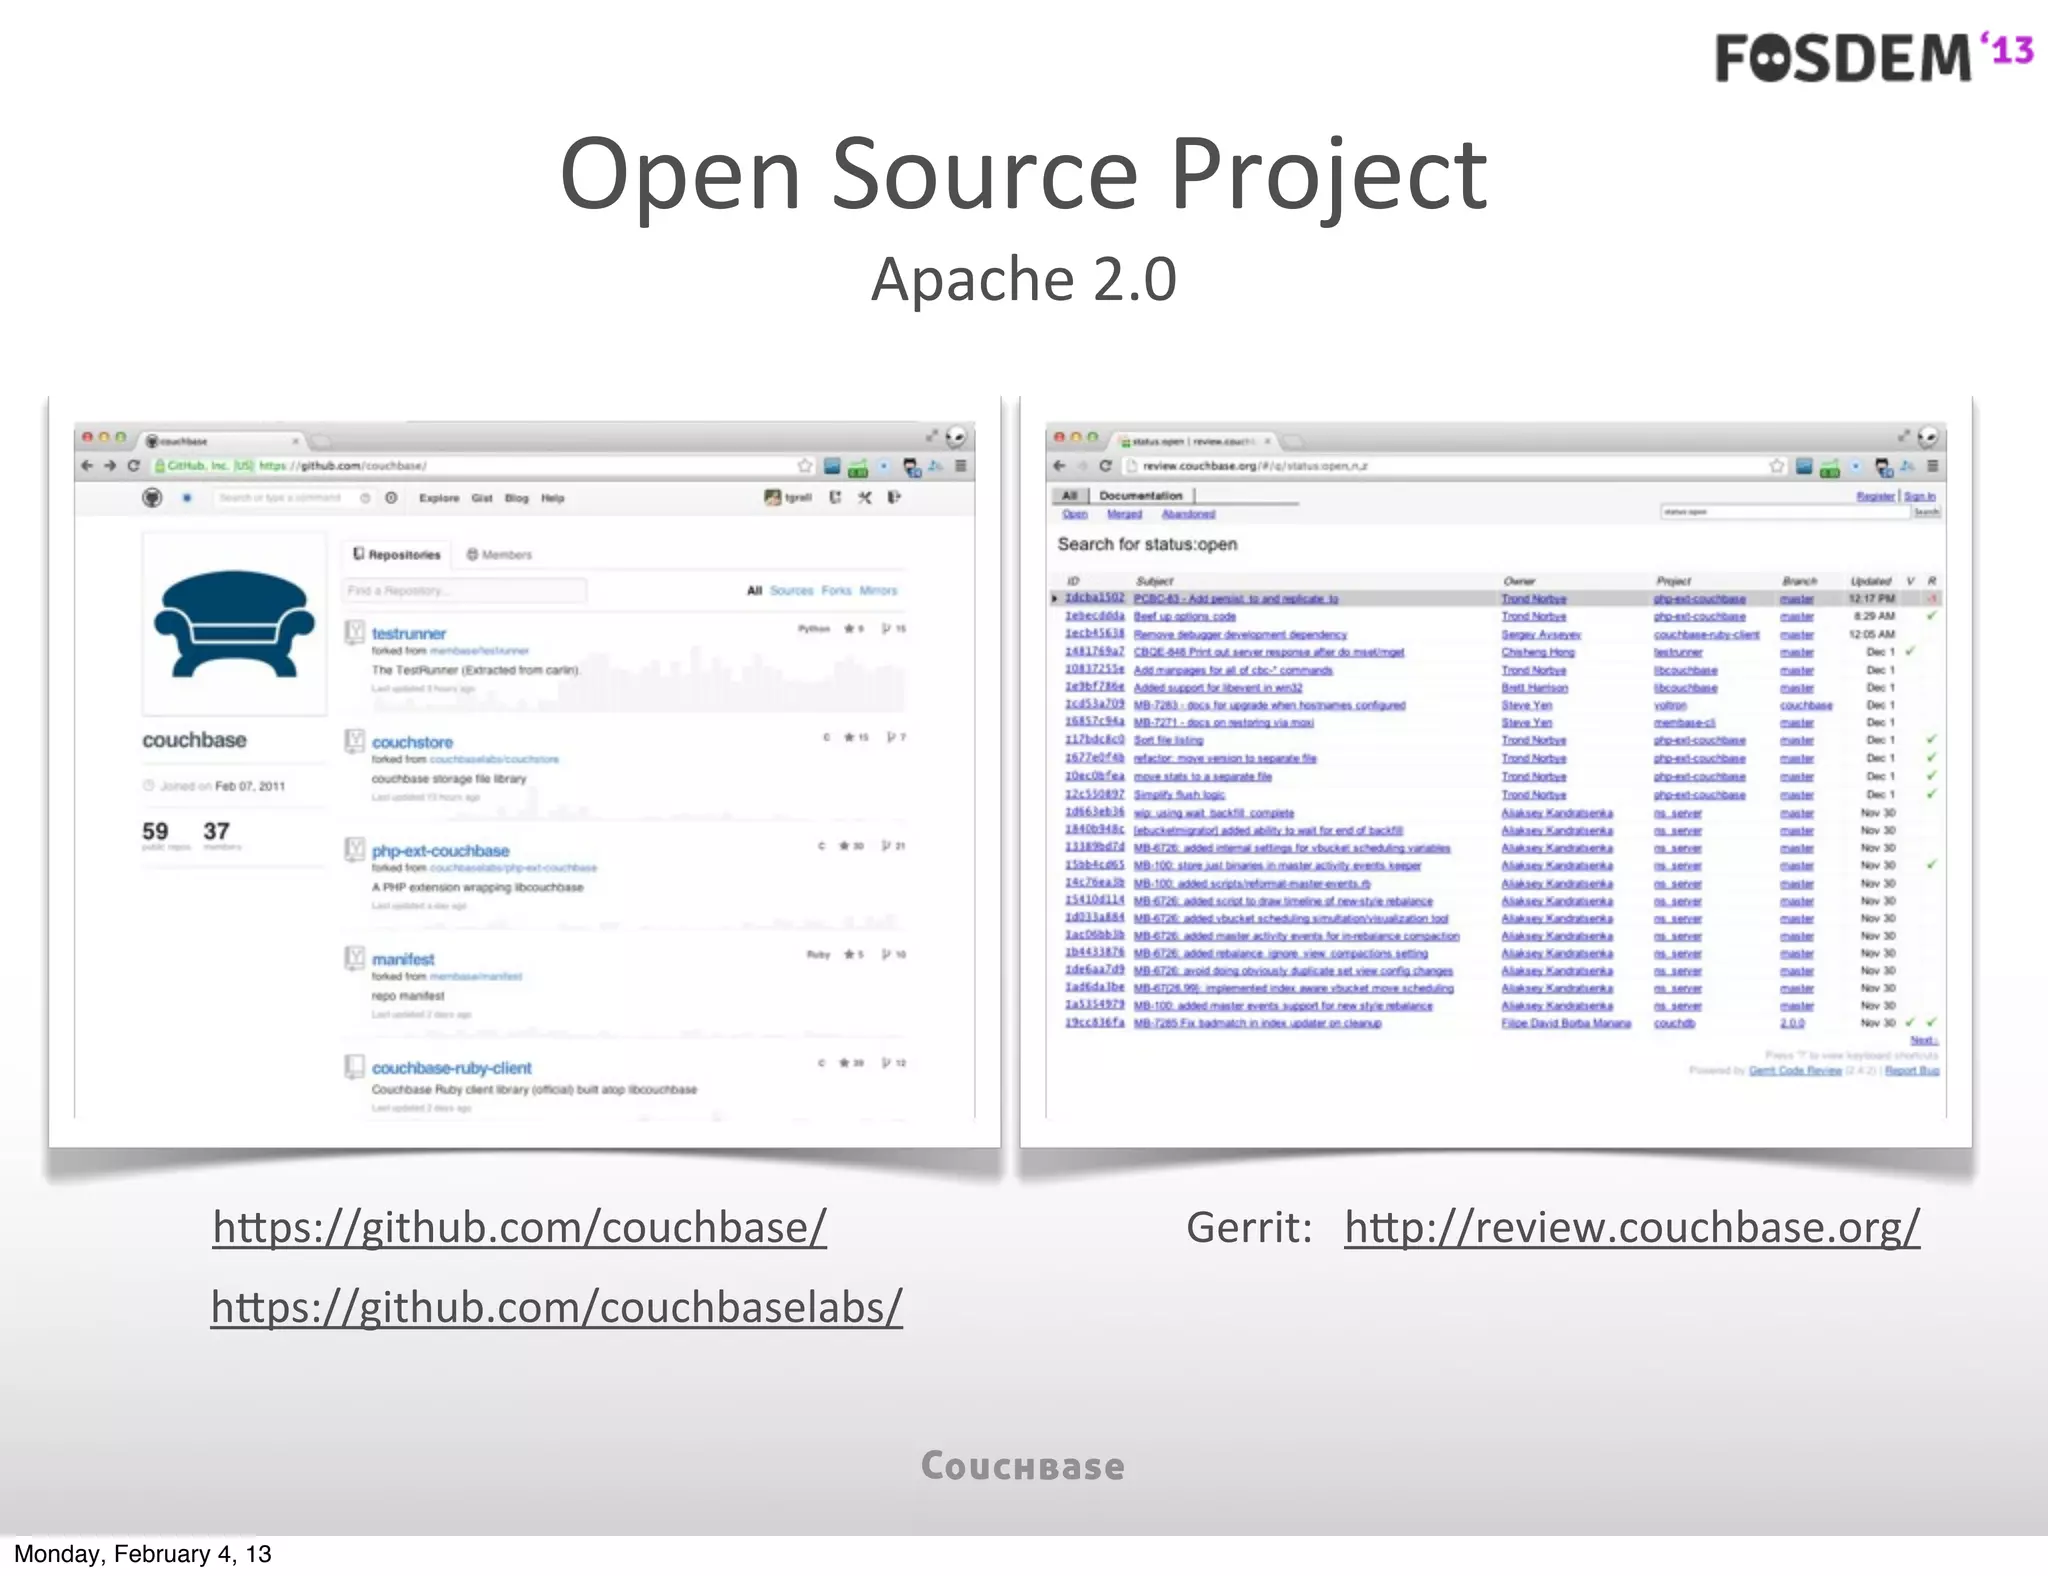Choose the Forks repository filter
The width and height of the screenshot is (2048, 1576).
837,591
